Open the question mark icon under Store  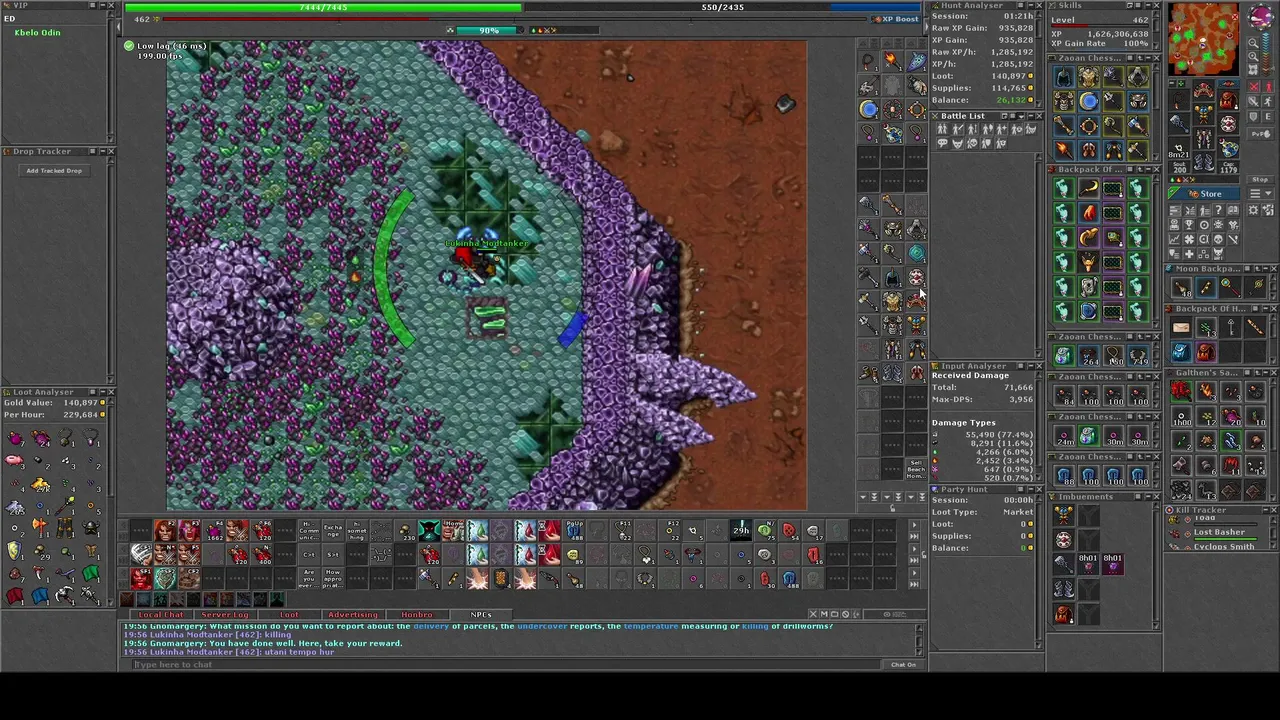click(x=1219, y=209)
